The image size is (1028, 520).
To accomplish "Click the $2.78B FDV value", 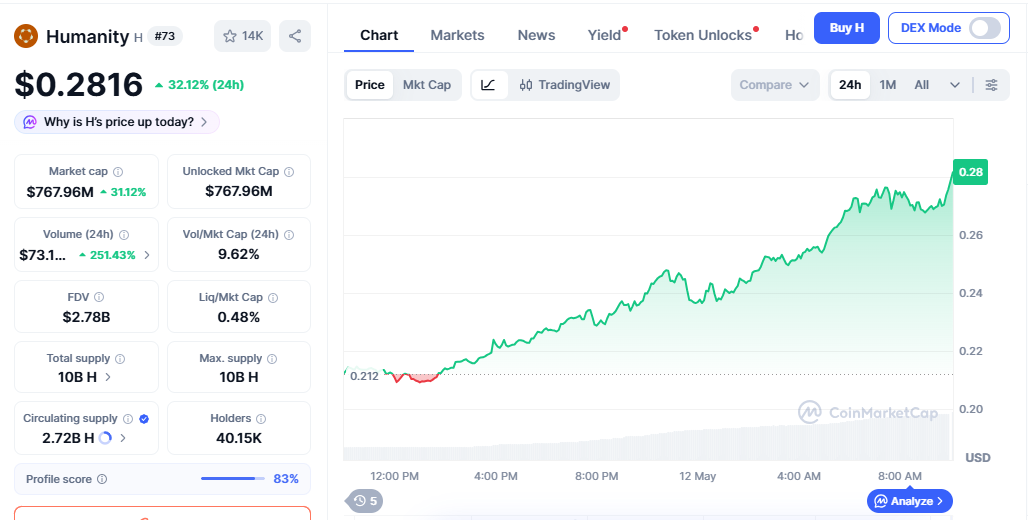I will click(x=87, y=317).
